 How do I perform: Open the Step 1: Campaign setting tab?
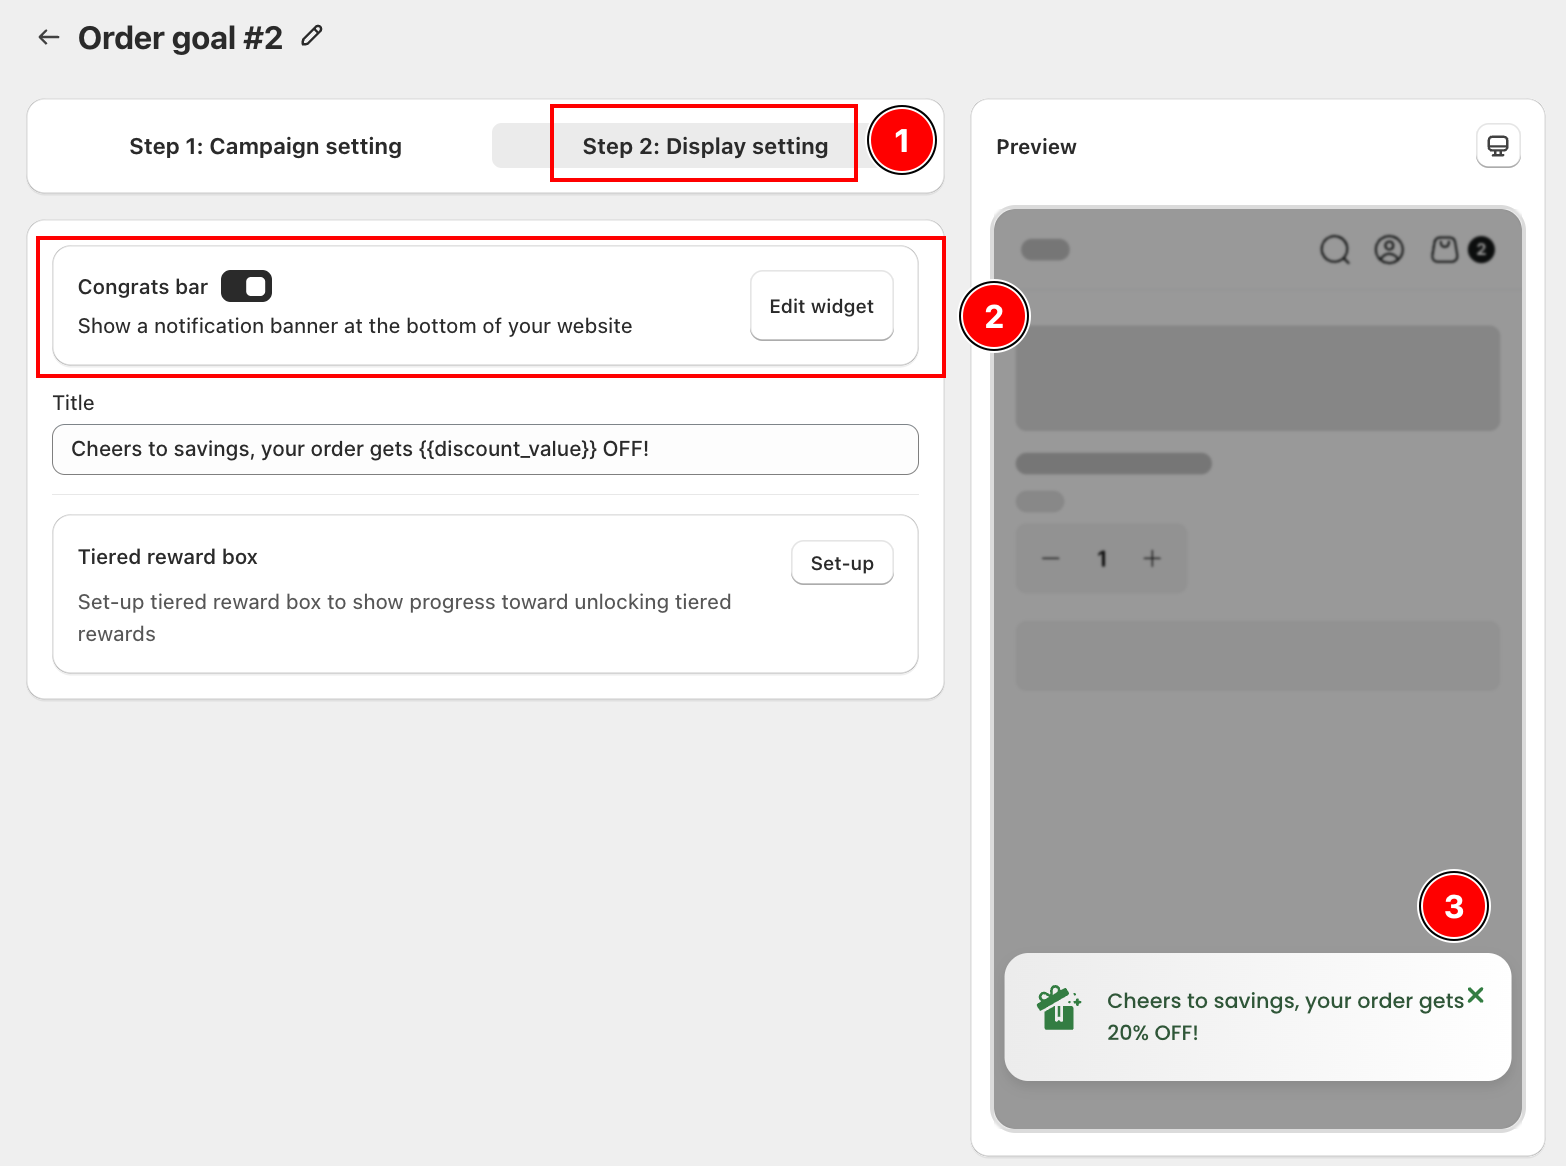(265, 146)
